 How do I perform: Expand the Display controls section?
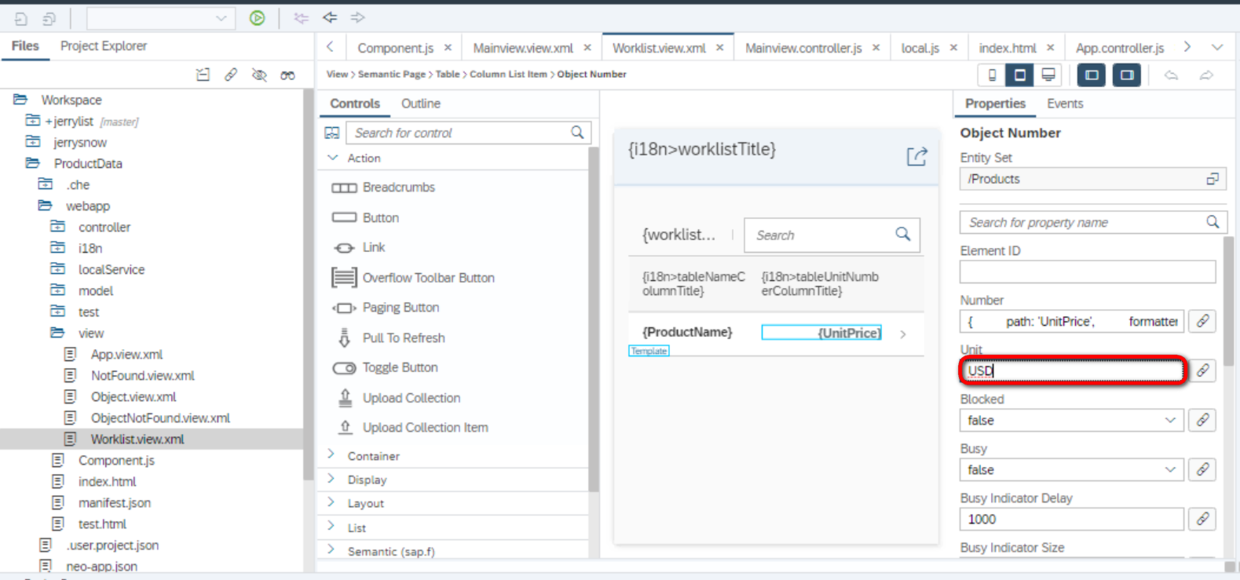tap(333, 479)
